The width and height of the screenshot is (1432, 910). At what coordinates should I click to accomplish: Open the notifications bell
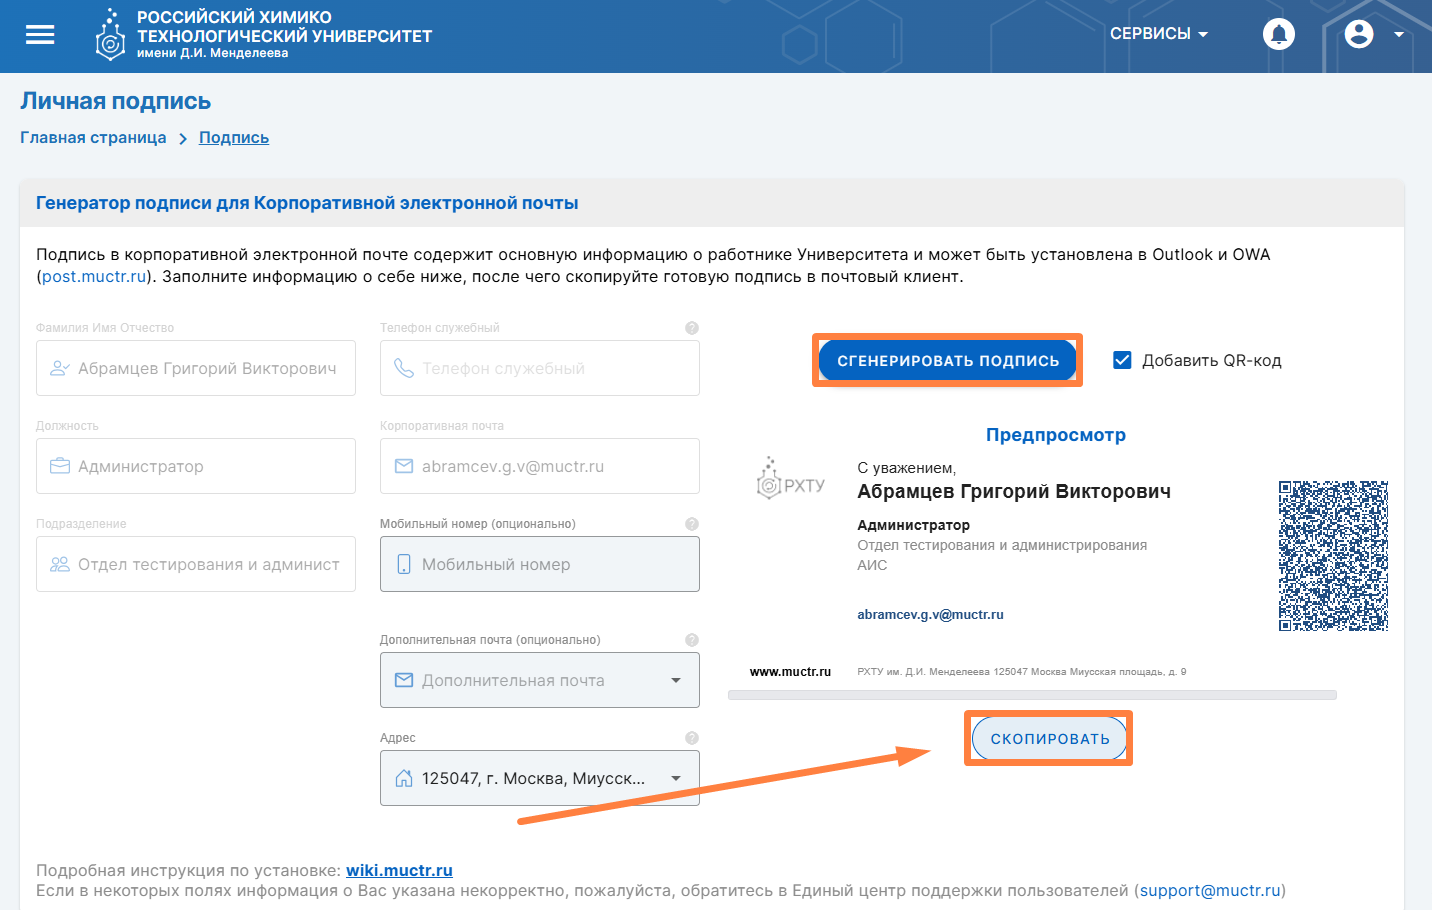pyautogui.click(x=1278, y=34)
